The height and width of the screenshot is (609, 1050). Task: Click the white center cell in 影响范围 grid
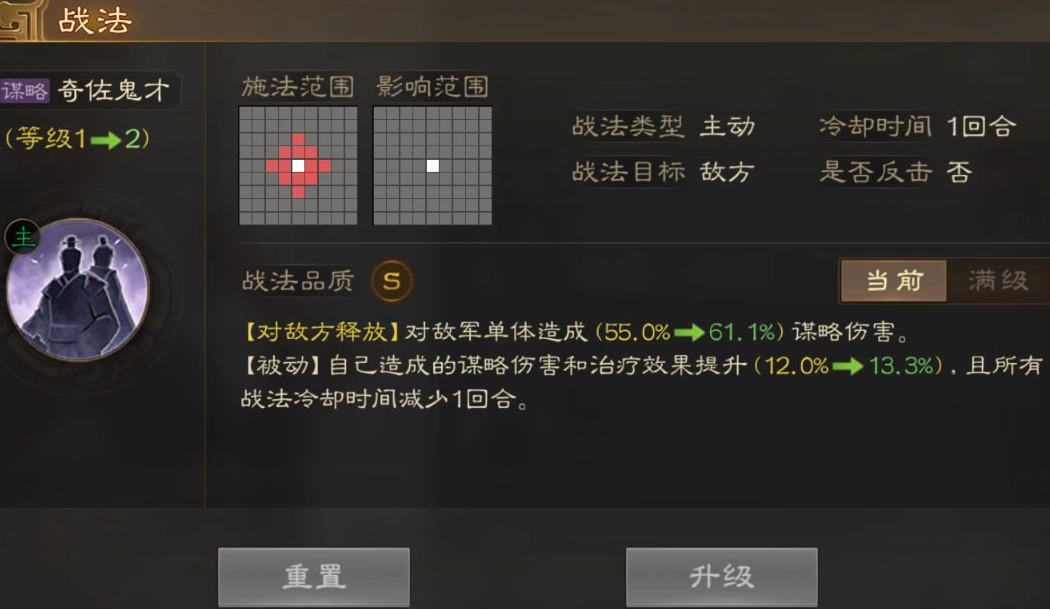pos(433,165)
